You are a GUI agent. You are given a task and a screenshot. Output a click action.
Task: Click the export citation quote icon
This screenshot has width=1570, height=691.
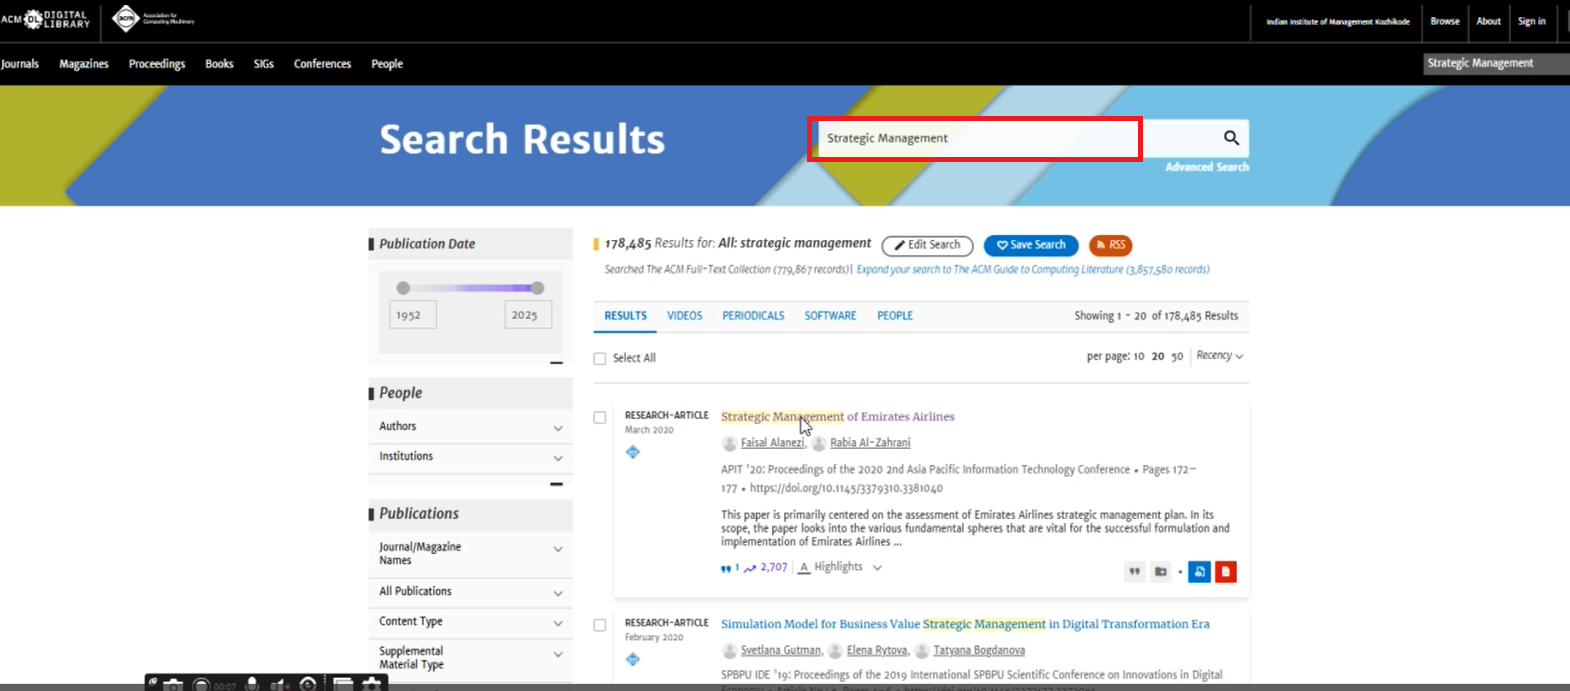tap(1134, 572)
